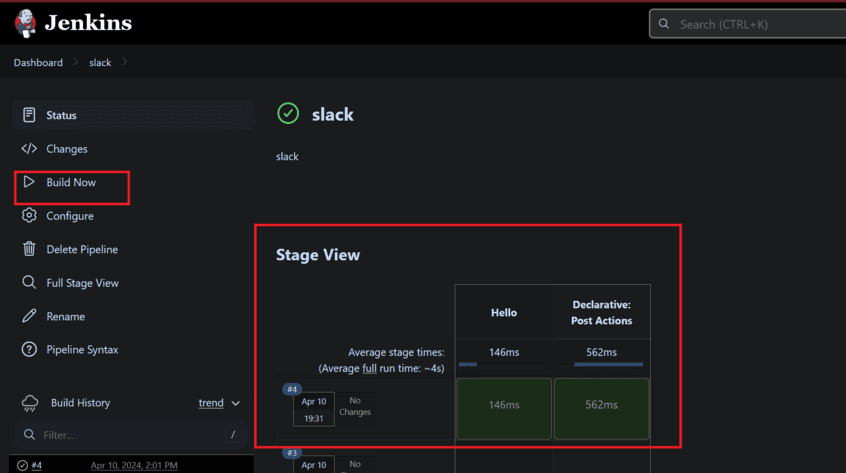Click the Status document icon

[29, 115]
